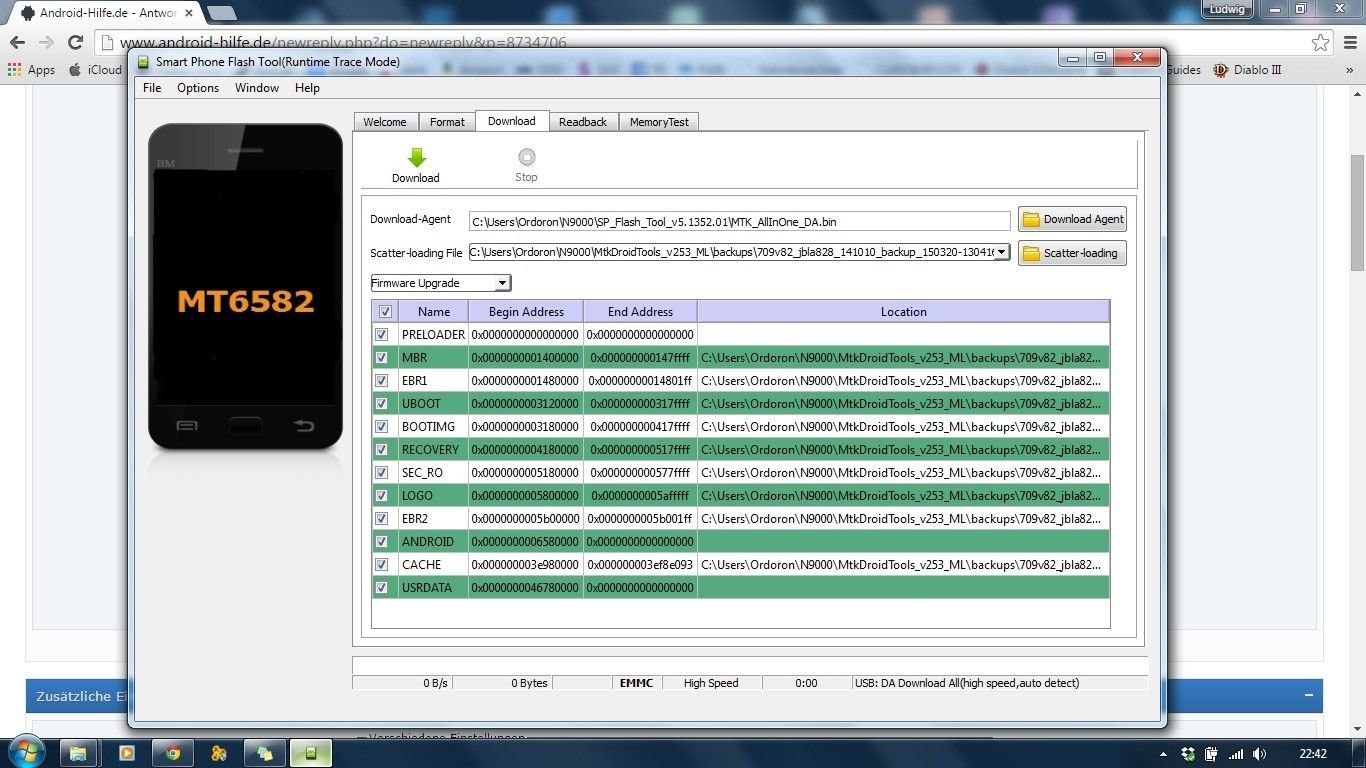Click the taskbar clock showing 22:42
The image size is (1366, 768).
(x=1312, y=754)
